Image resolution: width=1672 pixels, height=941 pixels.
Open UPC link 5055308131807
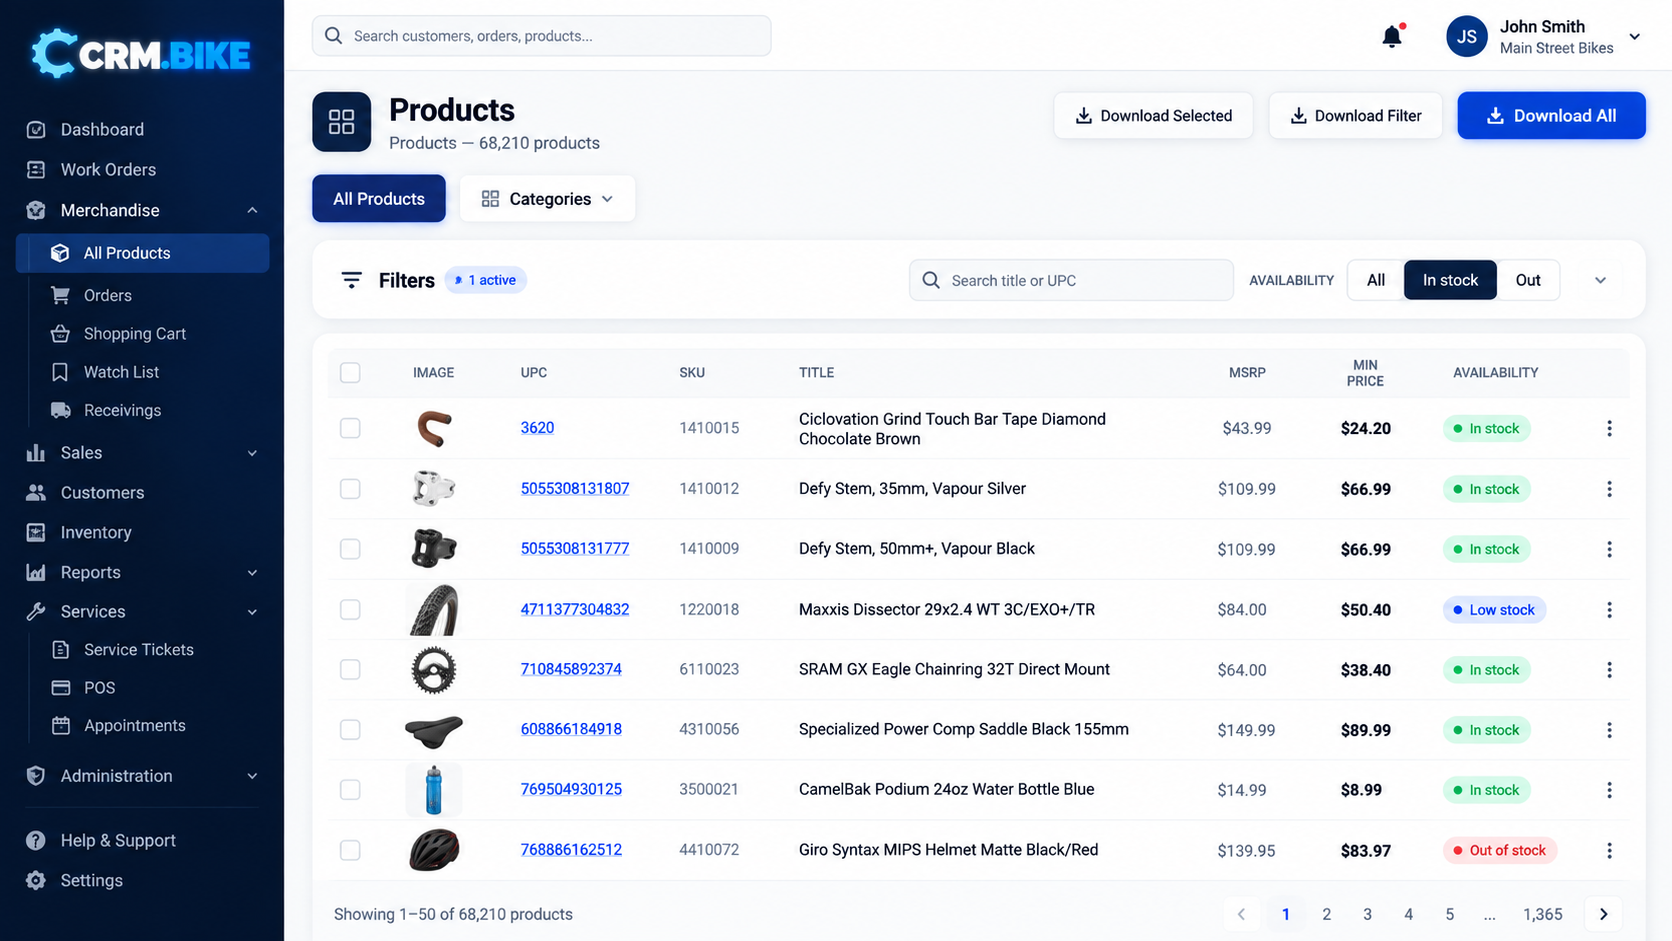(575, 488)
